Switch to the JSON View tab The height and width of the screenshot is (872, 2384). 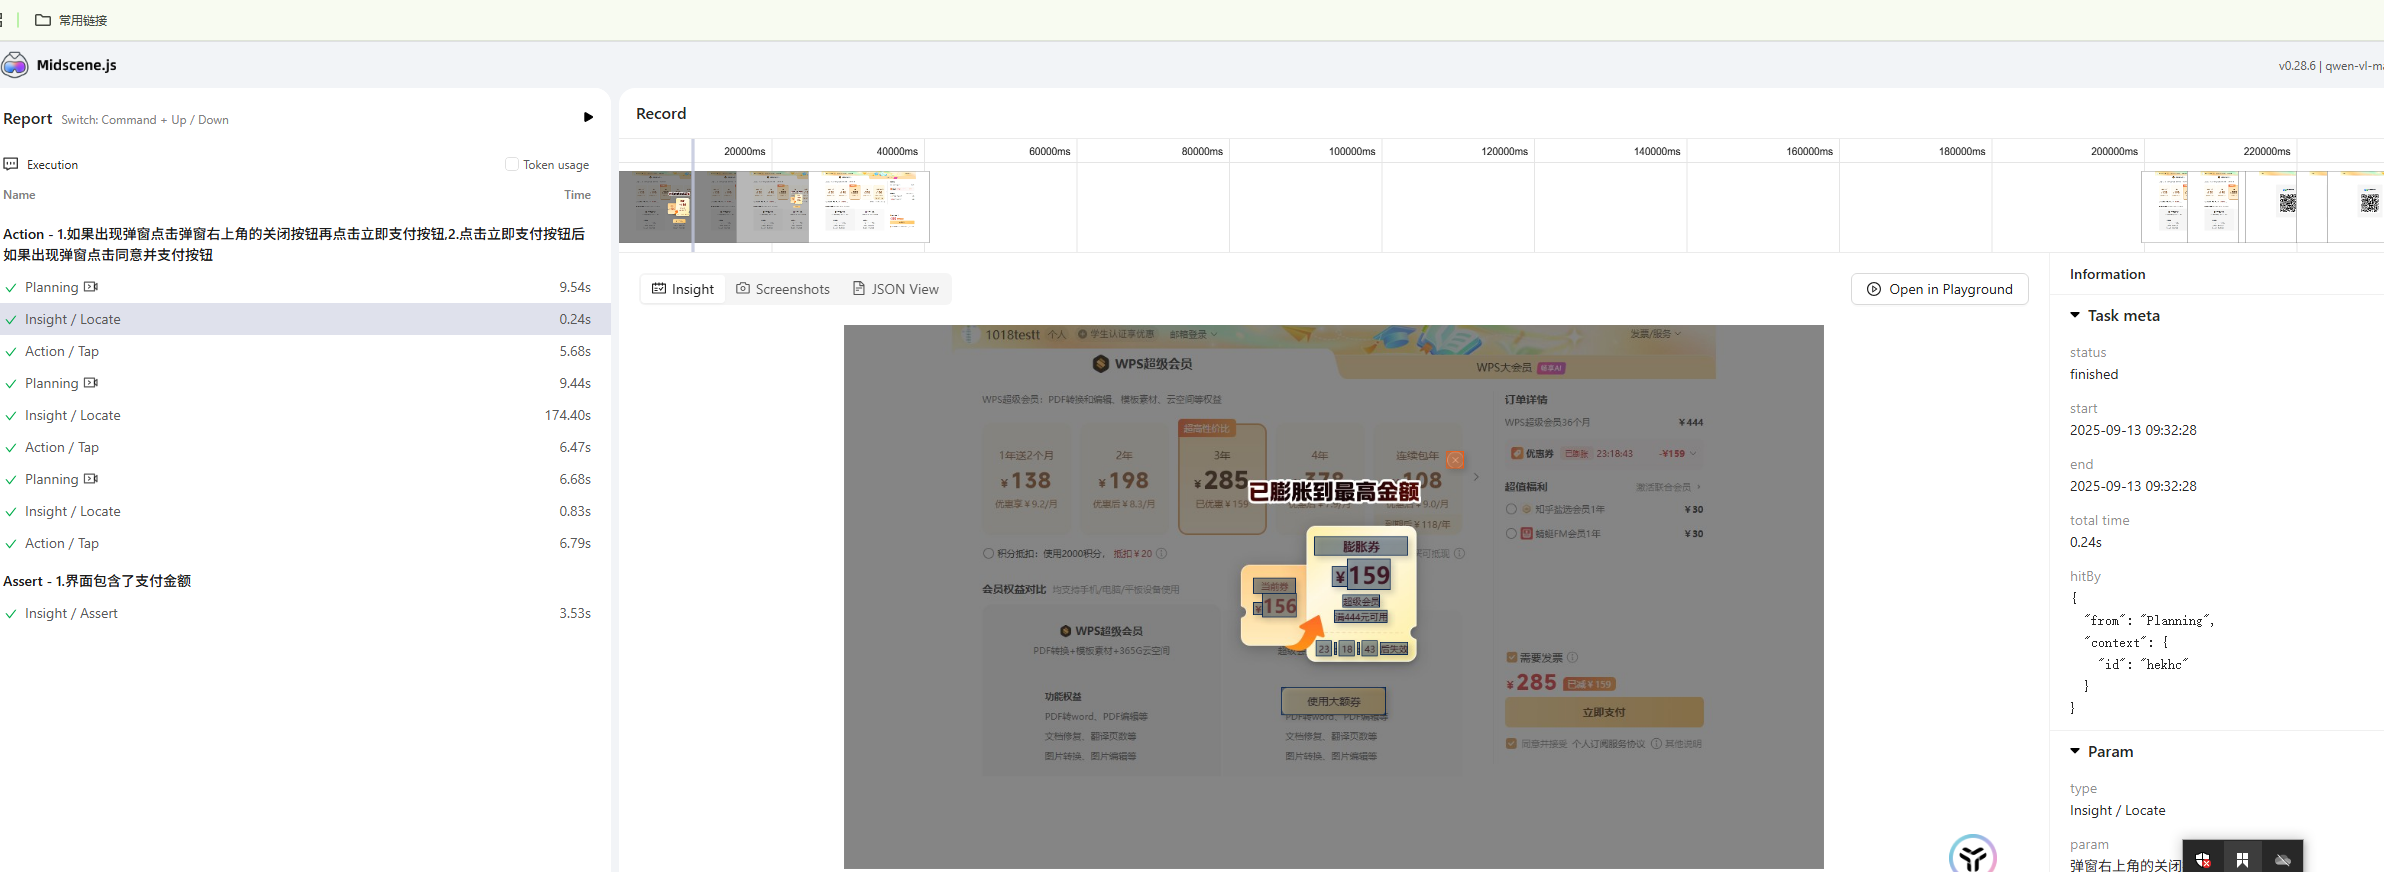[x=896, y=289]
